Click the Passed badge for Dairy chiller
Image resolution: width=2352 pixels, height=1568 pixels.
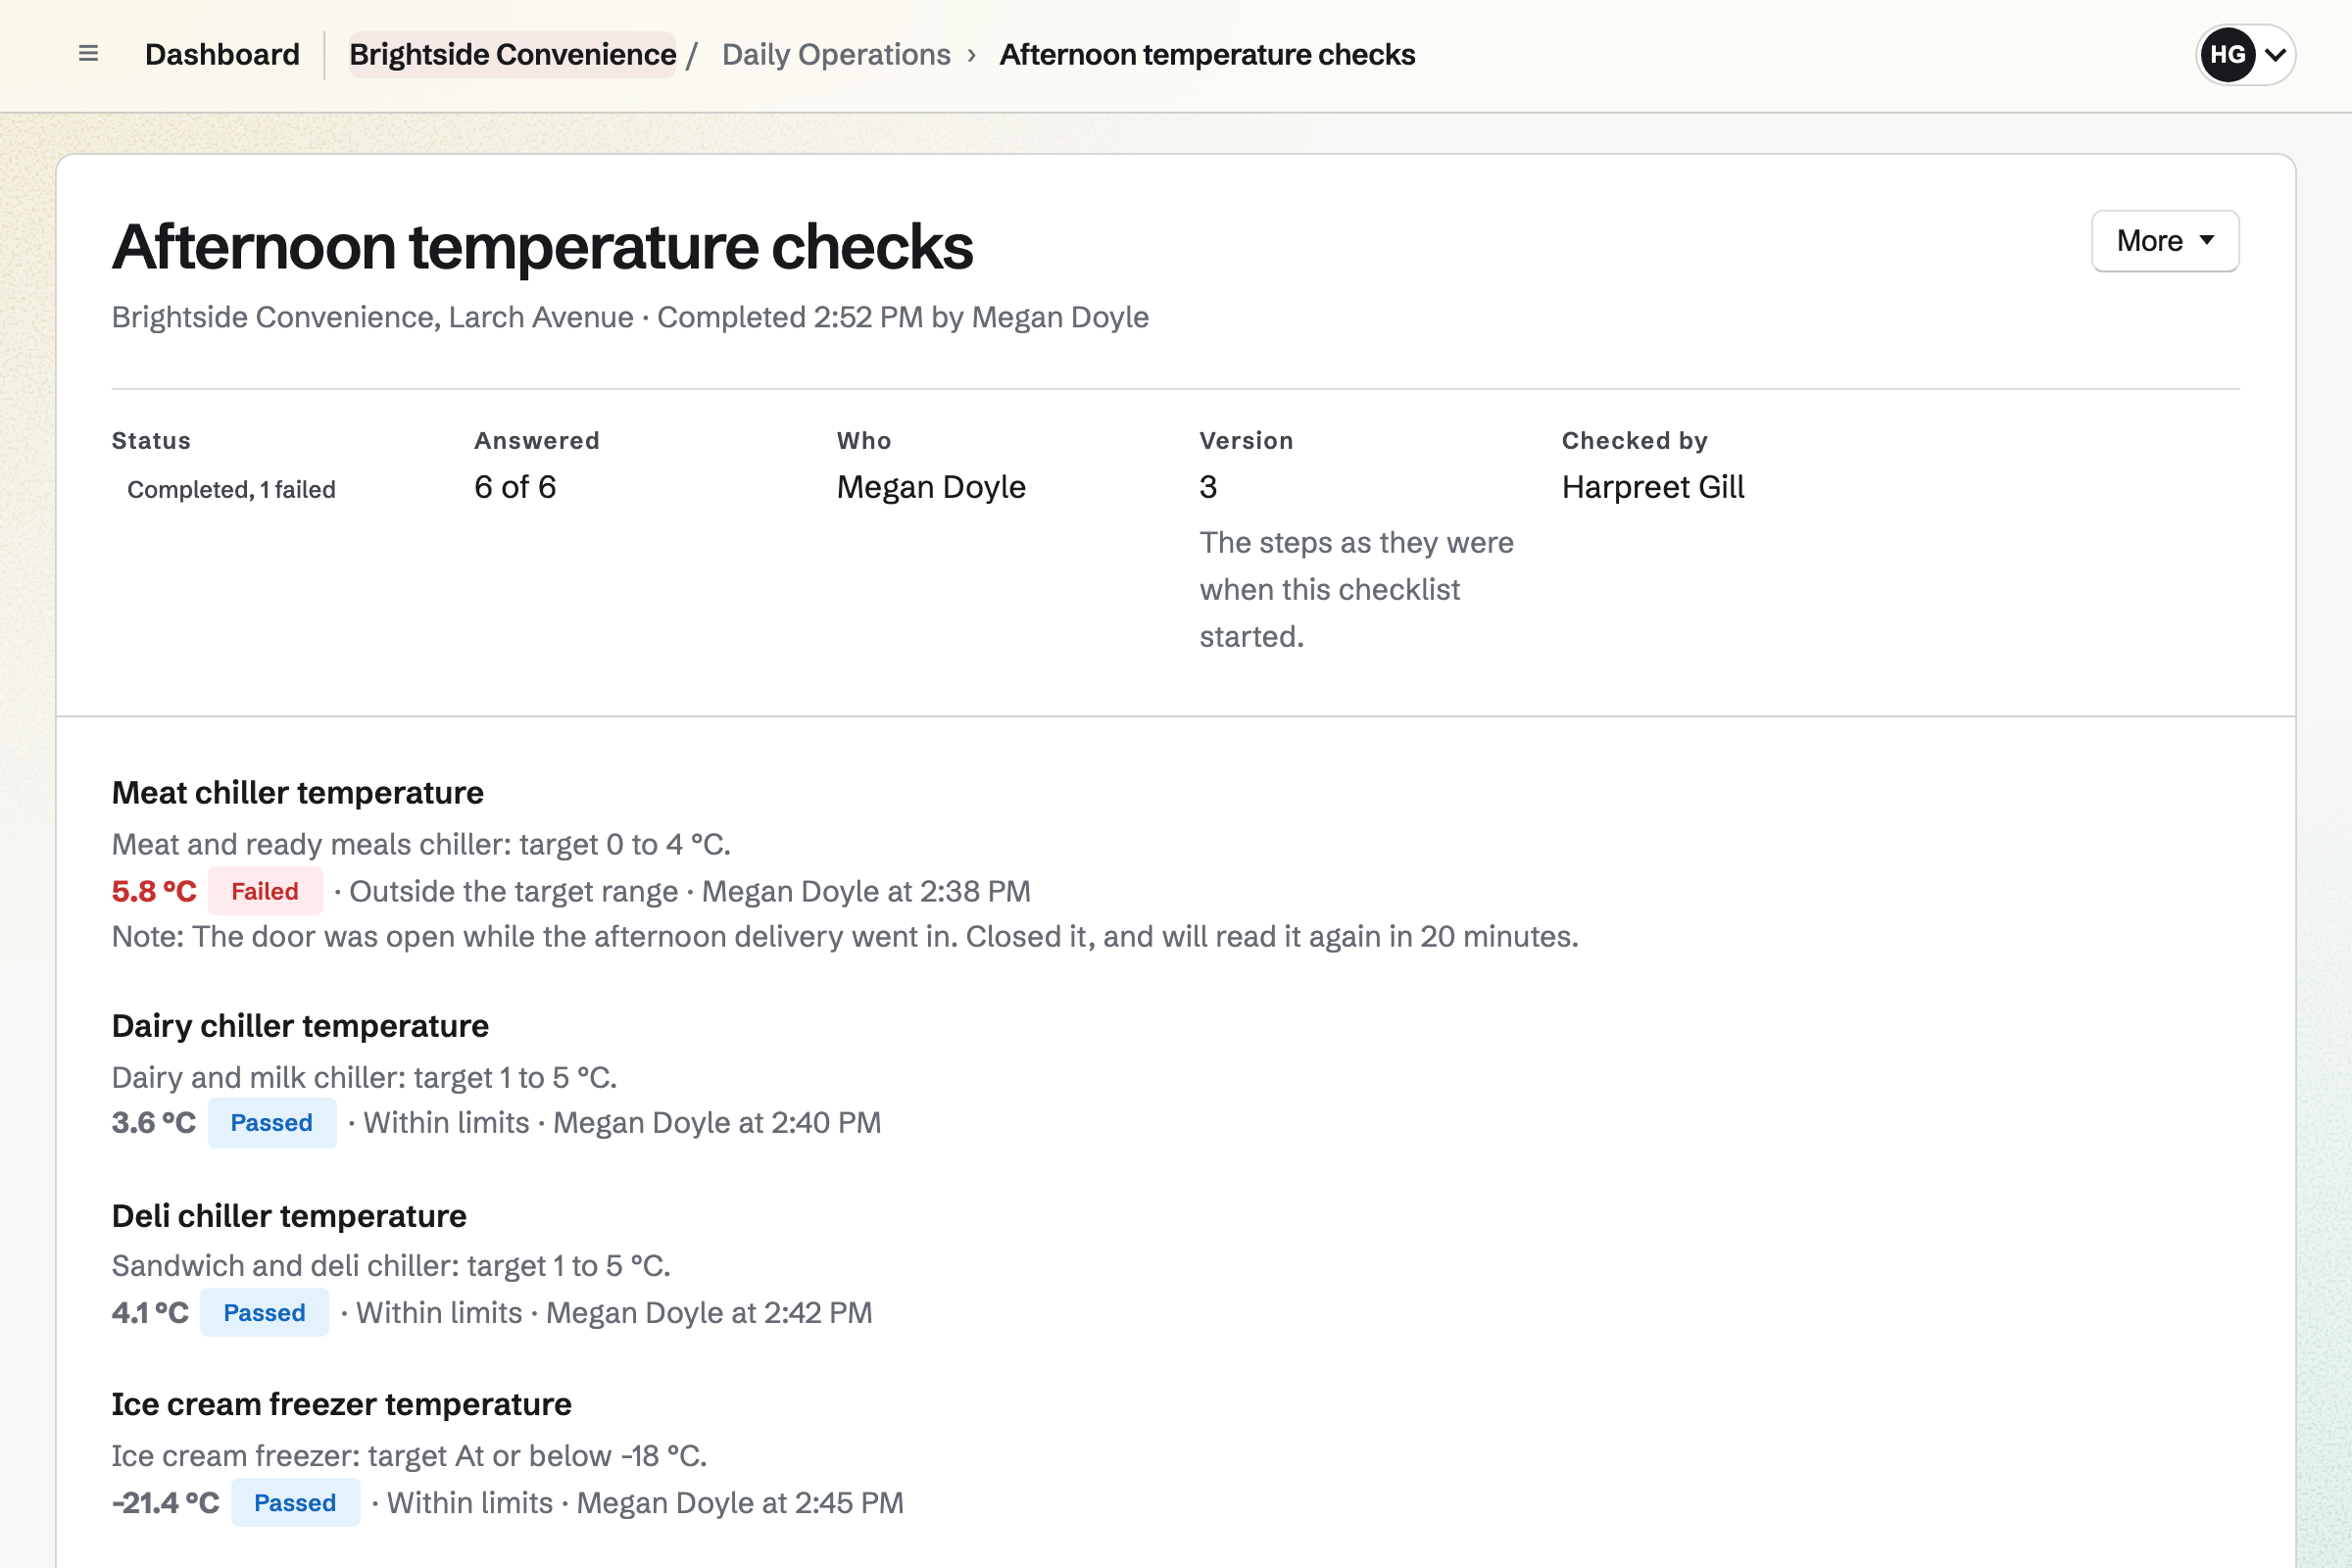tap(272, 1123)
